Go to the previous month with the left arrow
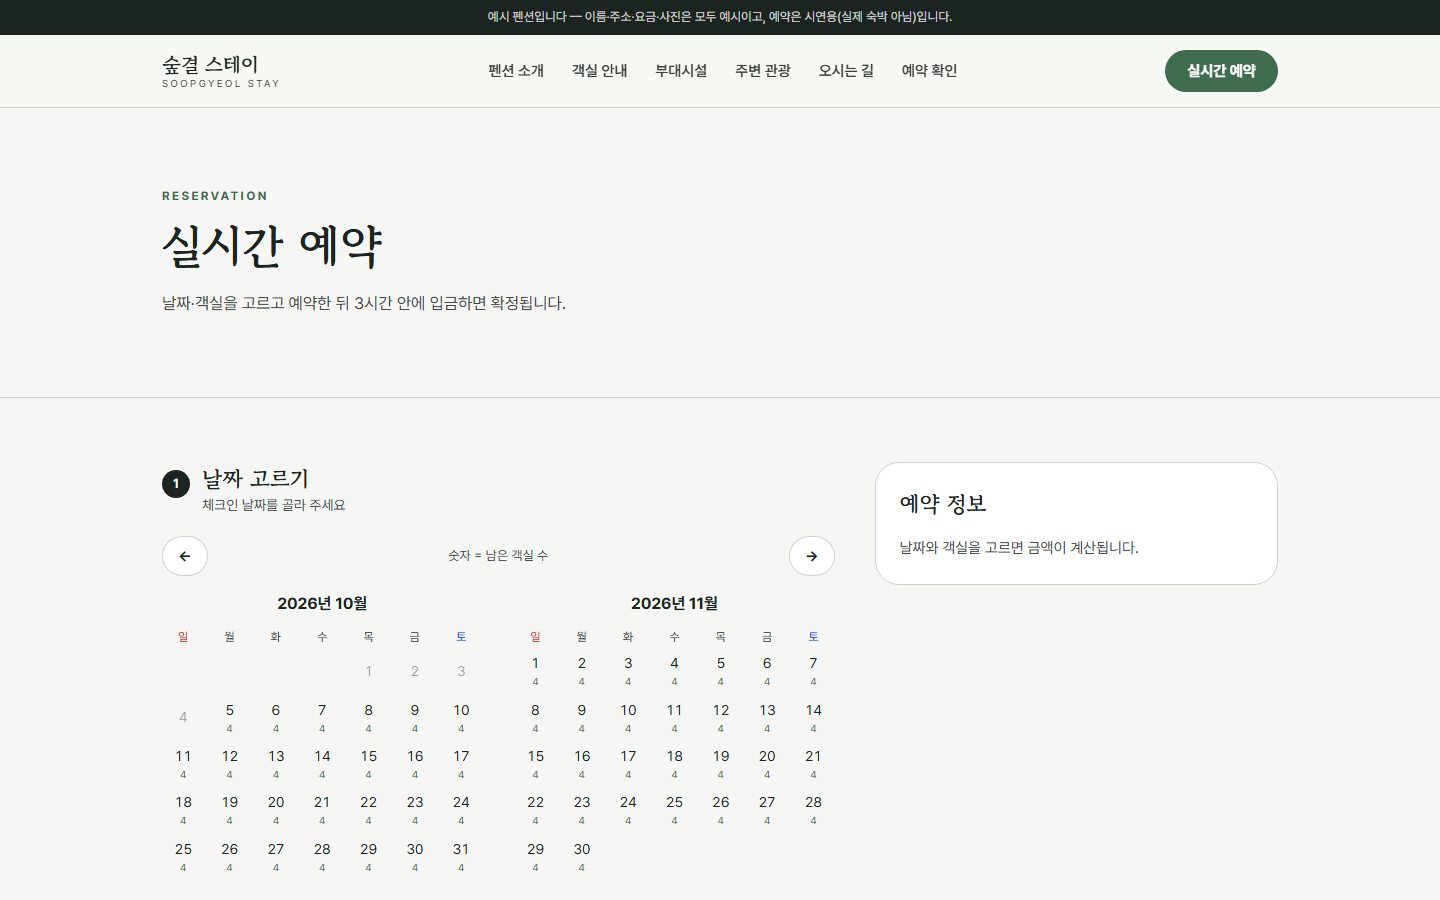 [x=185, y=556]
